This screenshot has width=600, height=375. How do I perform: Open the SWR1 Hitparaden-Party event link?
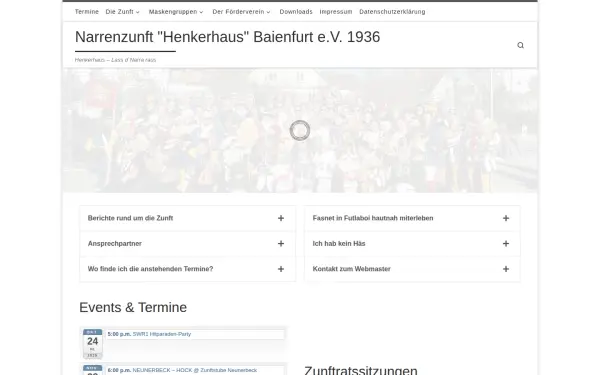point(161,334)
